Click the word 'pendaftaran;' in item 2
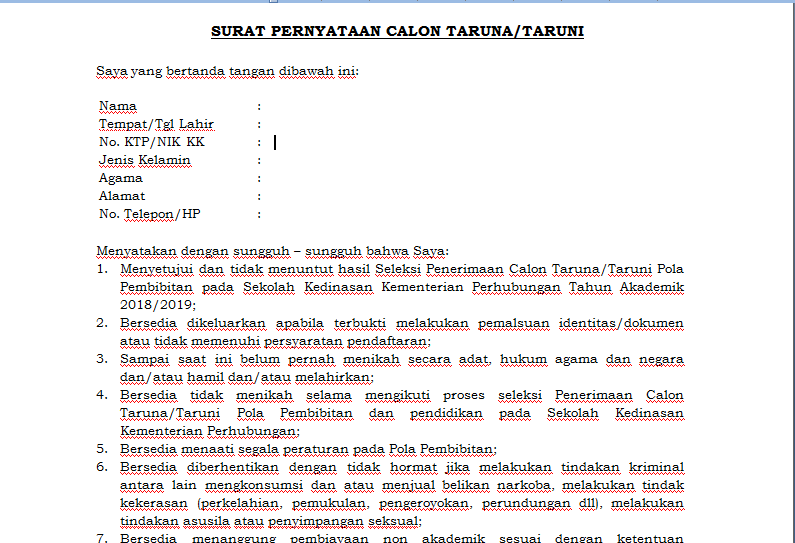 (x=389, y=342)
